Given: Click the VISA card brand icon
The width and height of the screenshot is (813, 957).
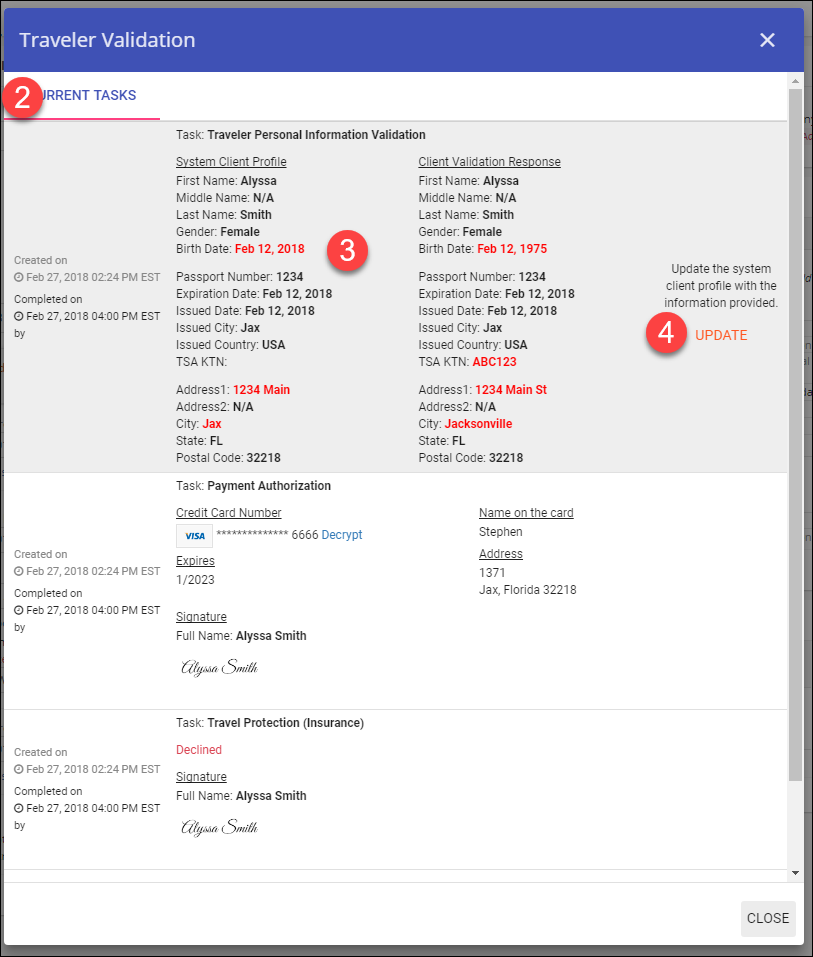Looking at the screenshot, I should click(x=194, y=535).
